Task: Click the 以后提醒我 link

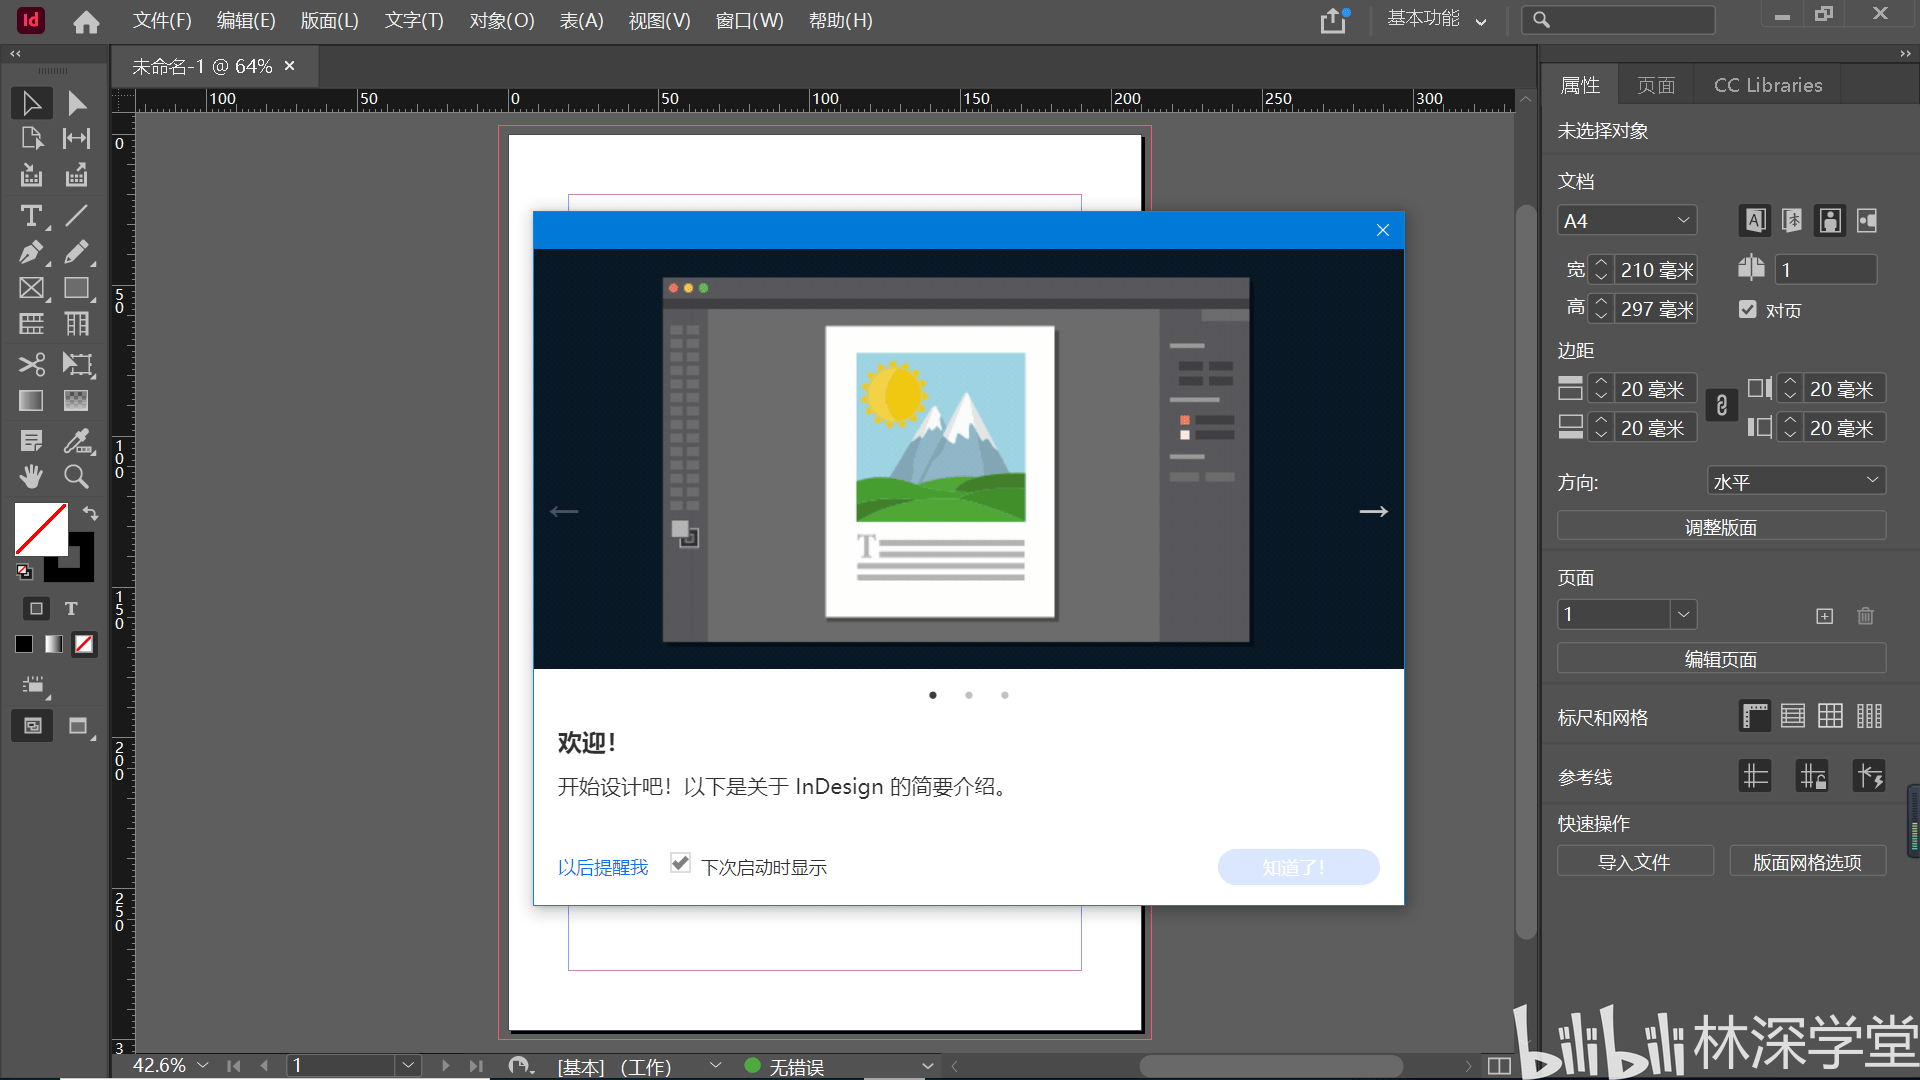Action: pyautogui.click(x=603, y=867)
